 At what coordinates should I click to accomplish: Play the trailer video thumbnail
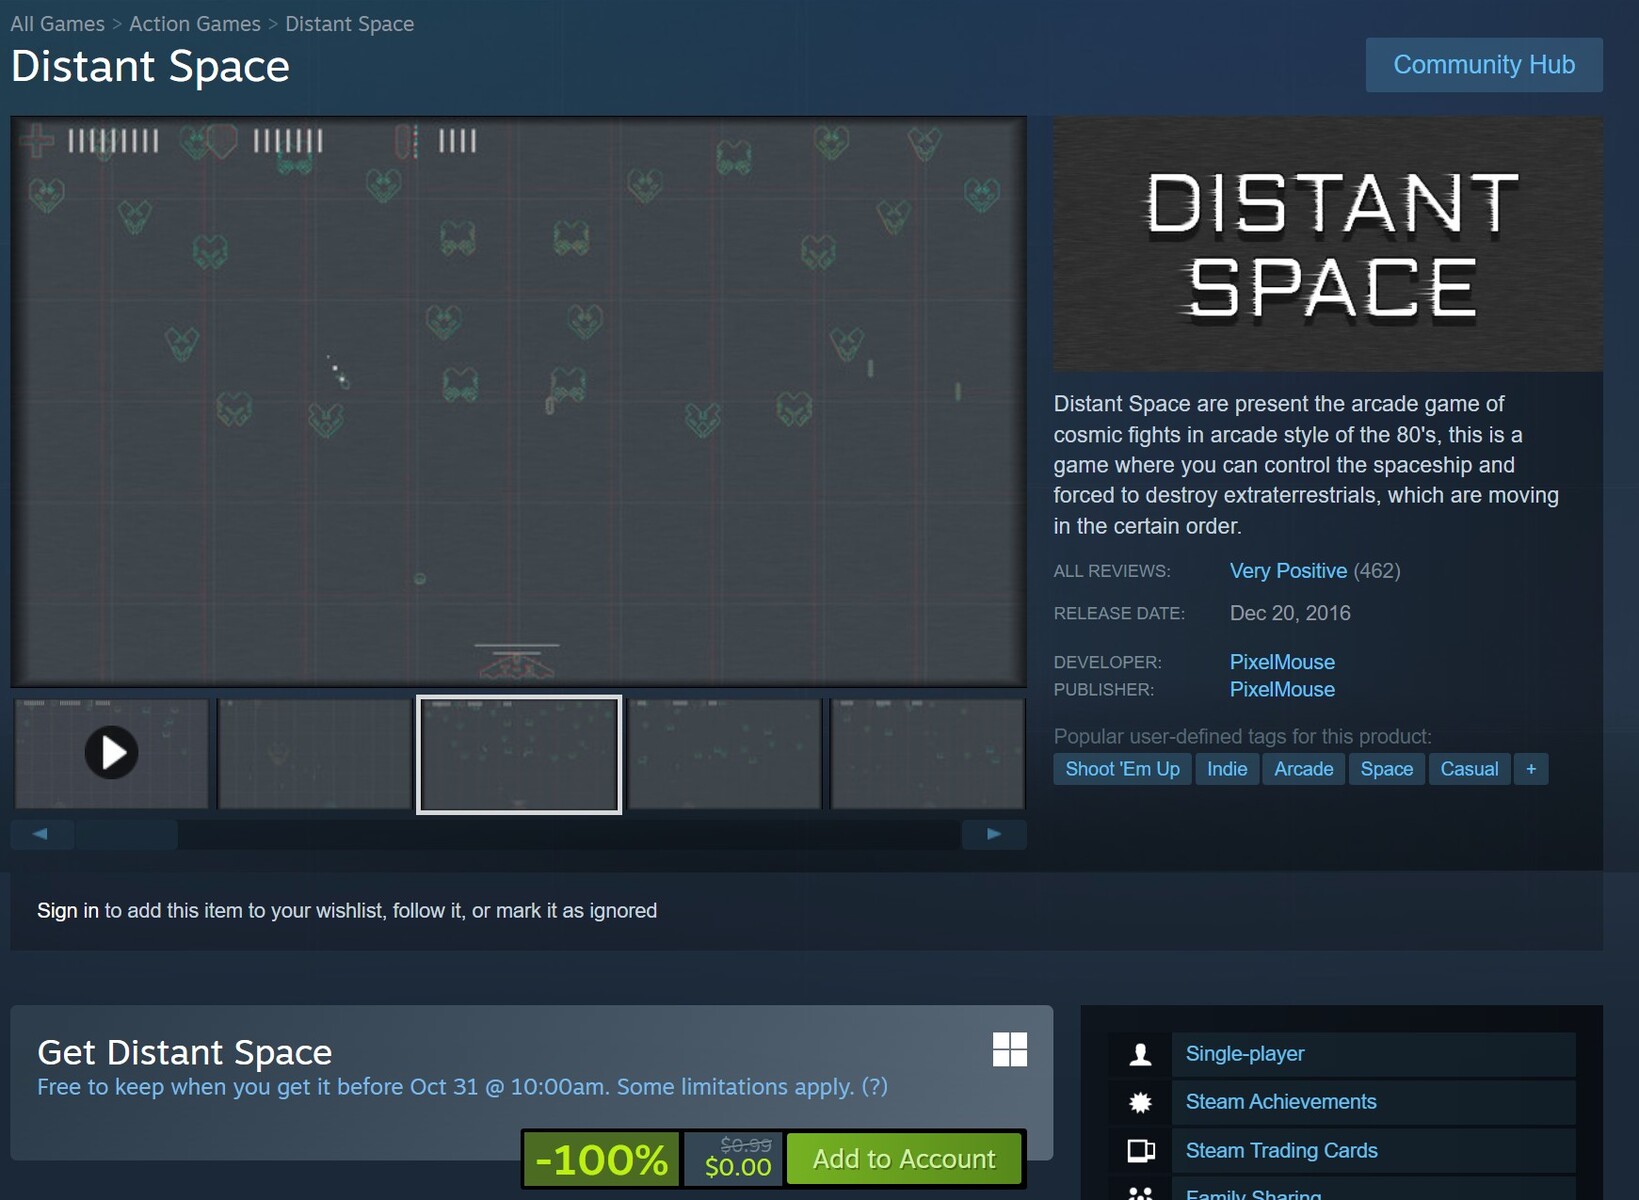point(111,753)
